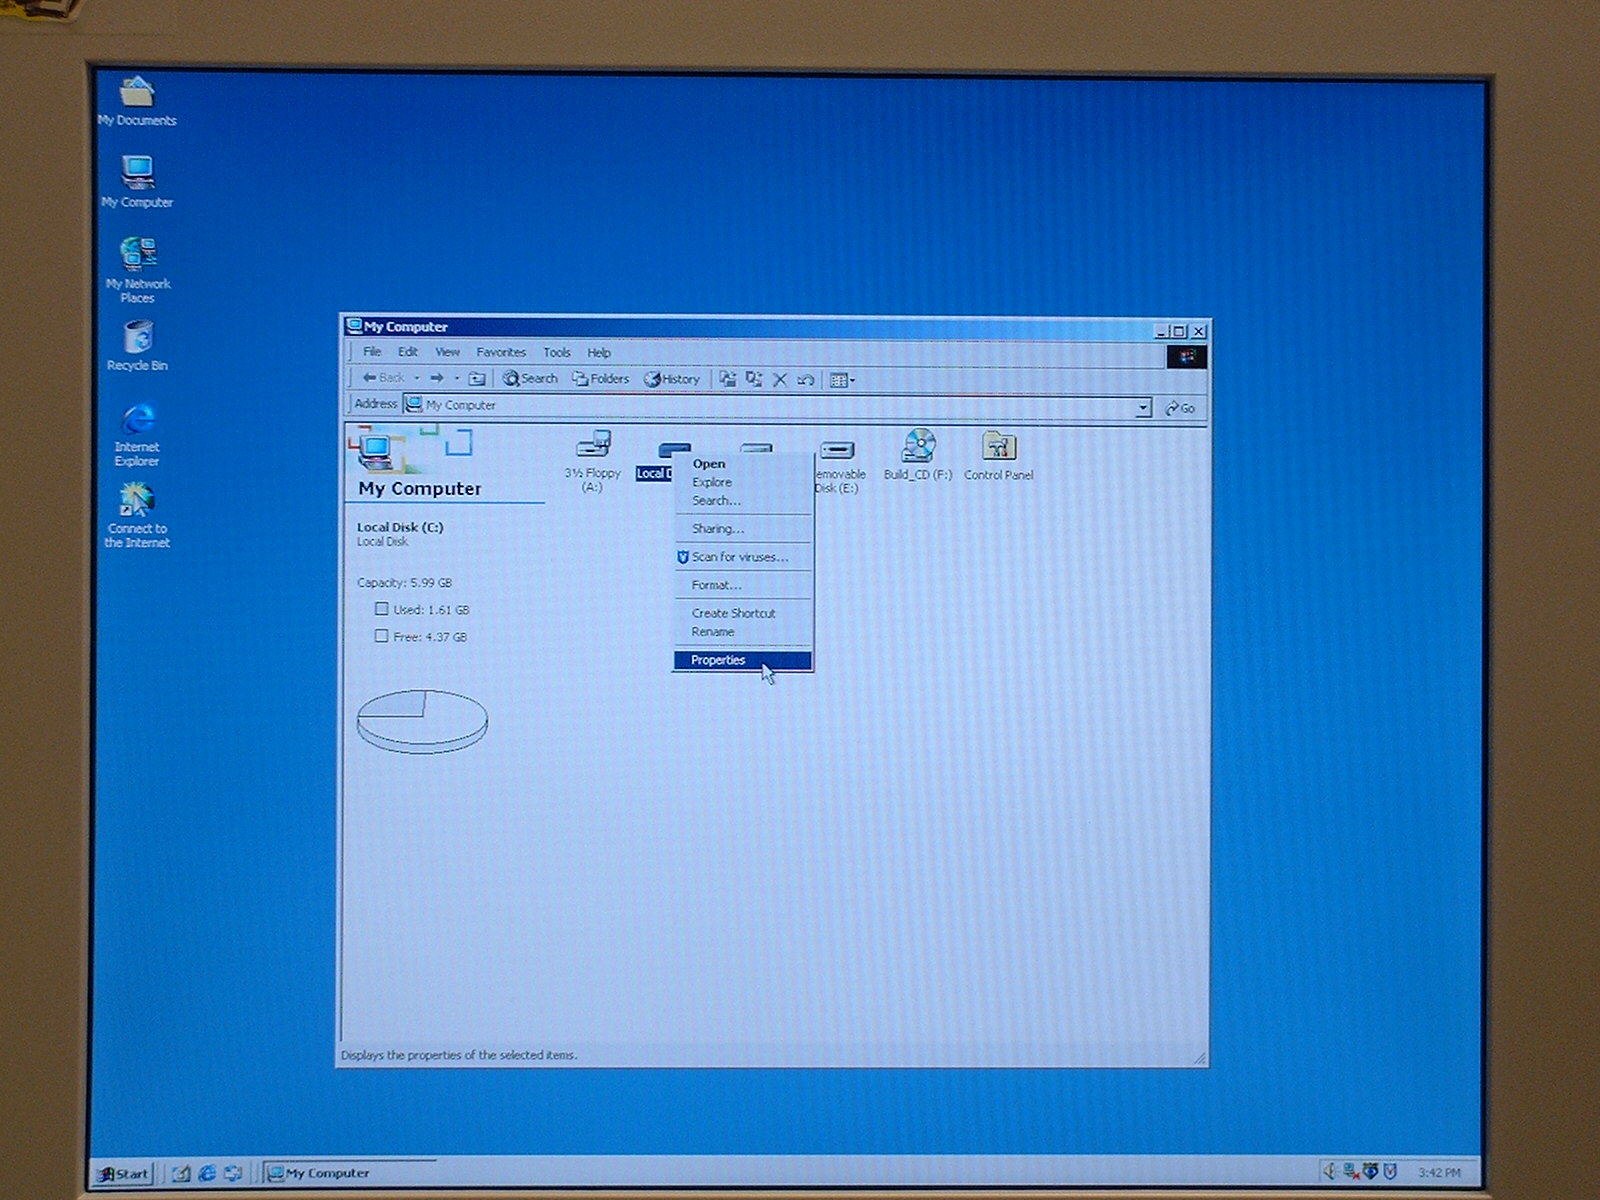Click the Delete X toolbar icon
Screen dimensions: 1600x1200
pyautogui.click(x=780, y=380)
